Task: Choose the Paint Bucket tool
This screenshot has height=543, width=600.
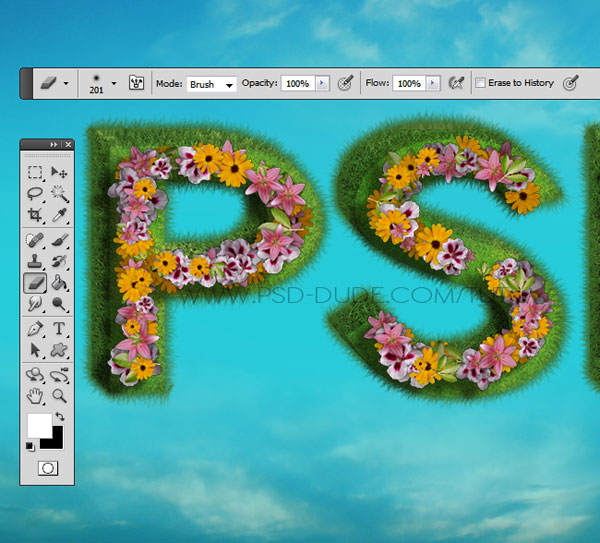Action: click(59, 283)
